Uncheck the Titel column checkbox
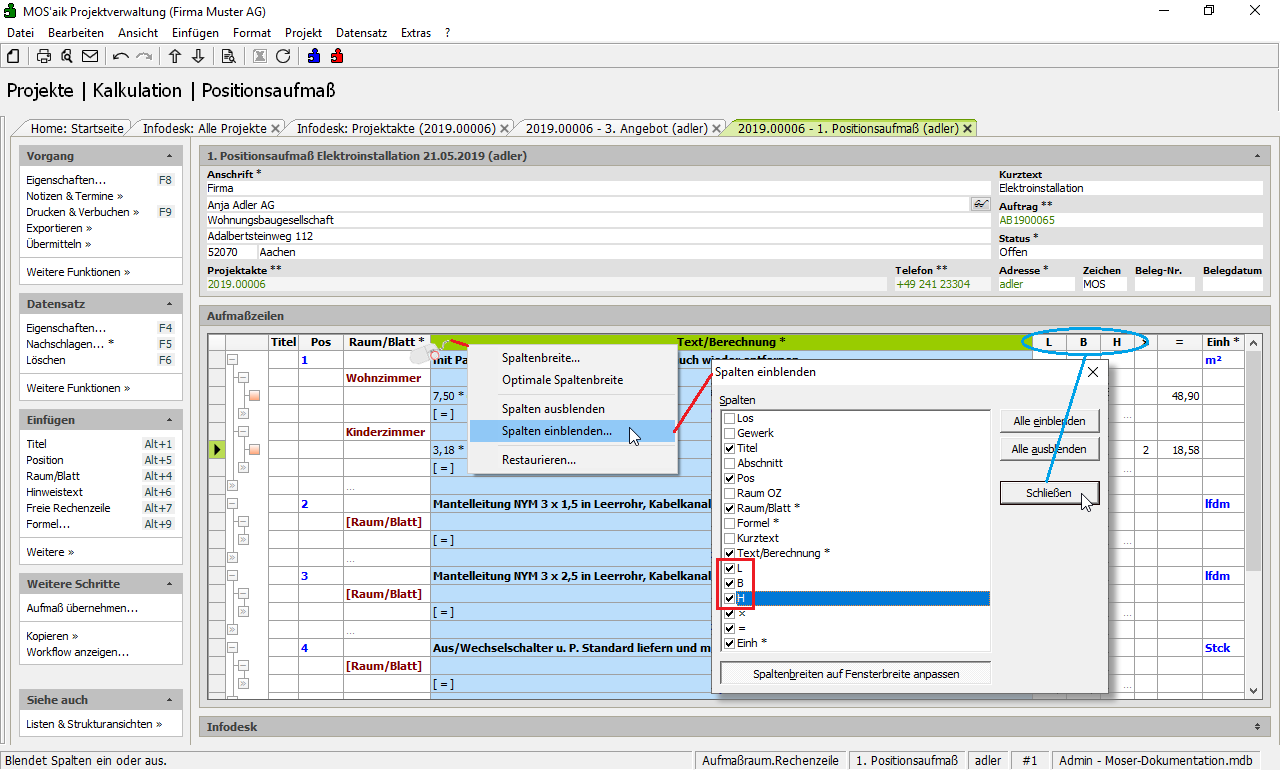1280x770 pixels. [x=730, y=448]
